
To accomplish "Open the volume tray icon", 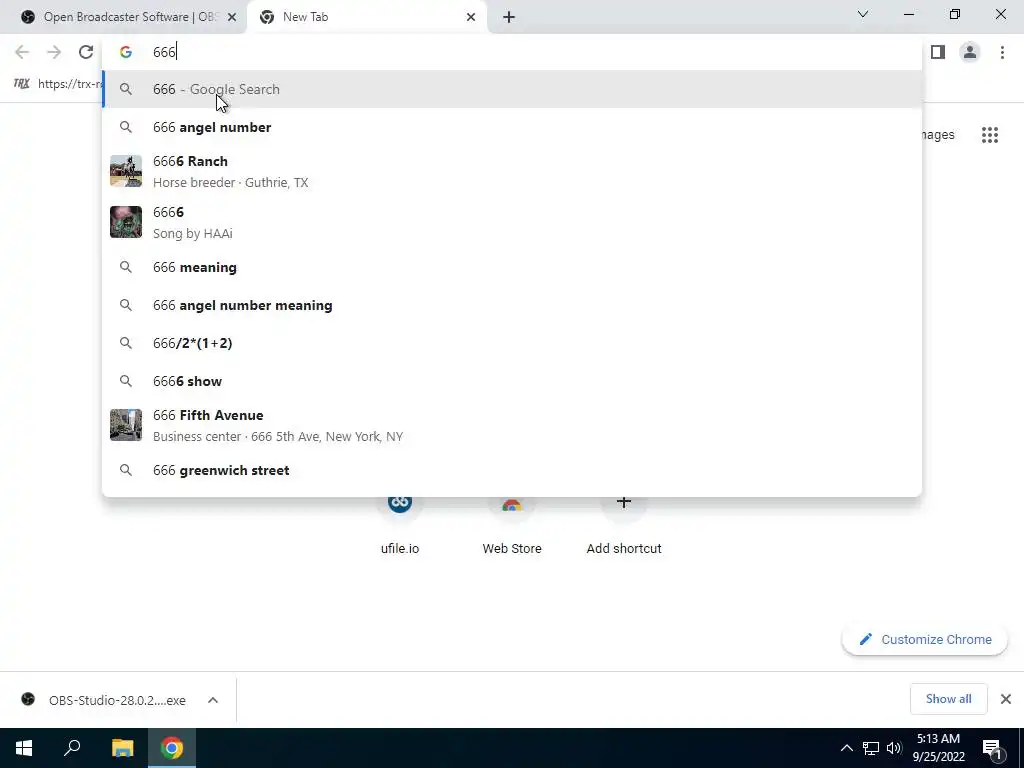I will [x=894, y=748].
